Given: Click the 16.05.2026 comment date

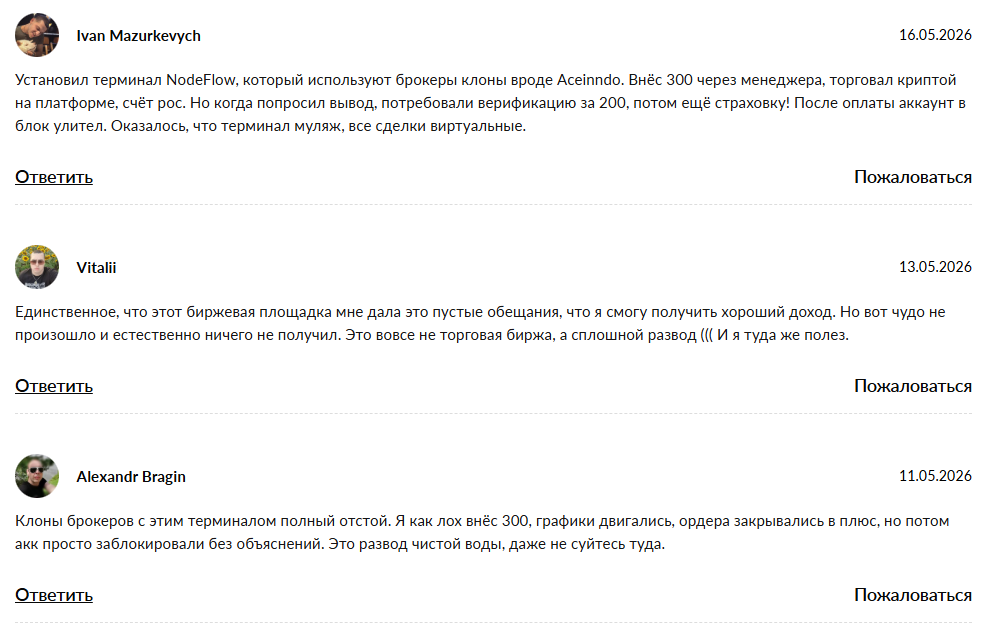Looking at the screenshot, I should click(x=935, y=35).
